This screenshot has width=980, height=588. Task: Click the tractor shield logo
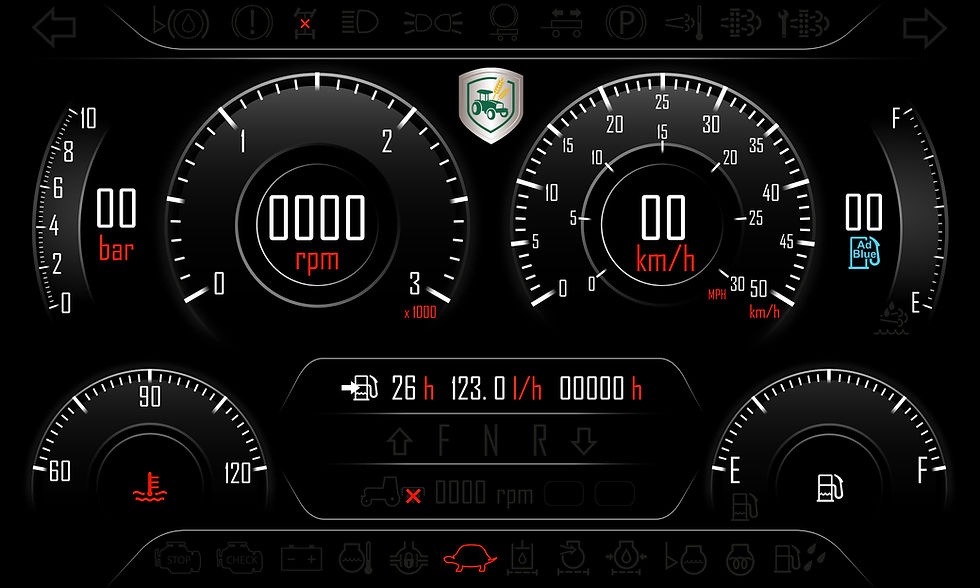coord(491,106)
